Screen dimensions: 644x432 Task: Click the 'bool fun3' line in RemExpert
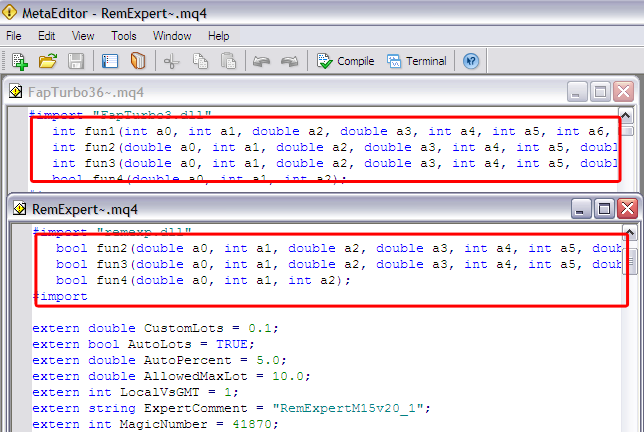(x=338, y=264)
